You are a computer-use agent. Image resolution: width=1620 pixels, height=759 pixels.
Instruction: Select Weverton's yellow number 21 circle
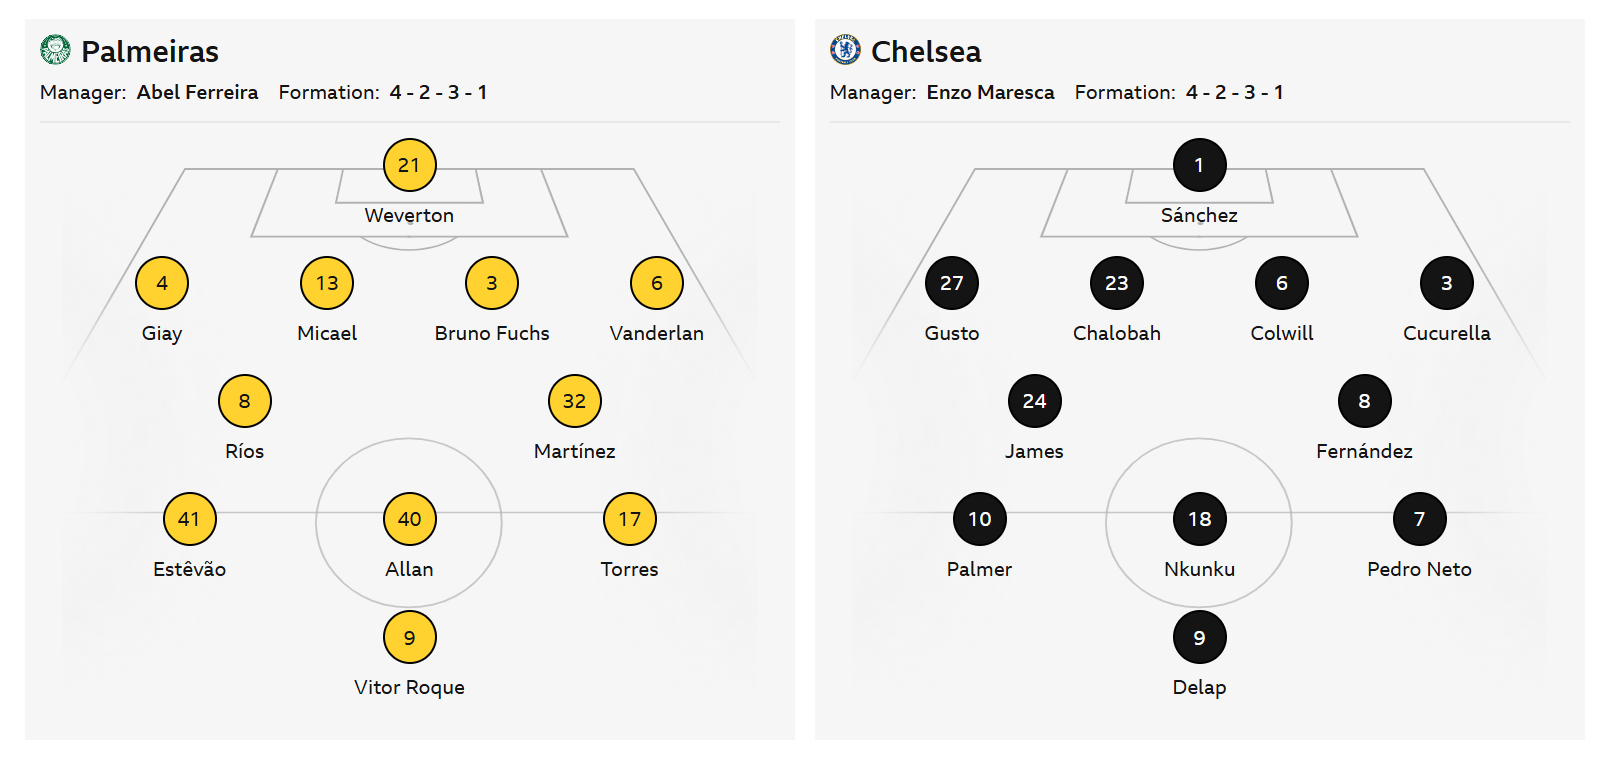(x=409, y=165)
